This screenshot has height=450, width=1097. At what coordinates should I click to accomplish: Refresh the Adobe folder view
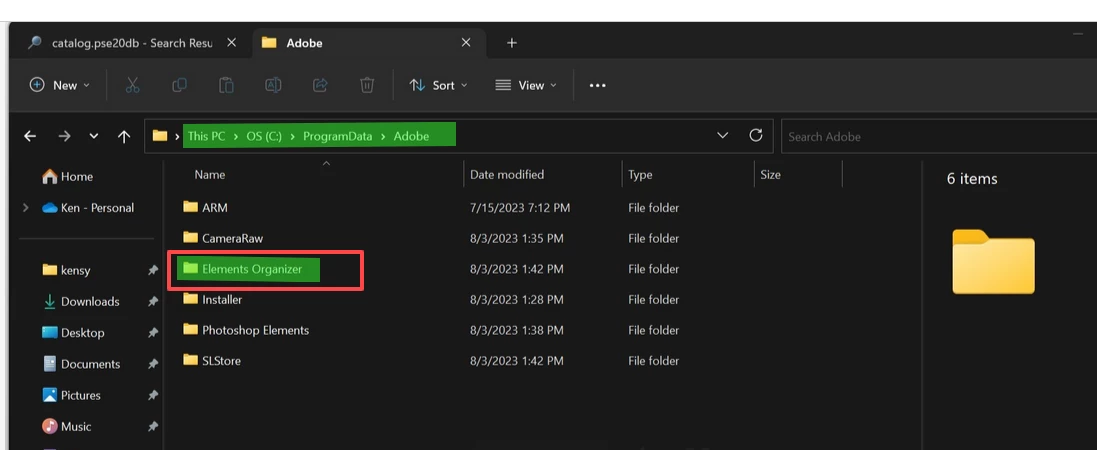[756, 136]
